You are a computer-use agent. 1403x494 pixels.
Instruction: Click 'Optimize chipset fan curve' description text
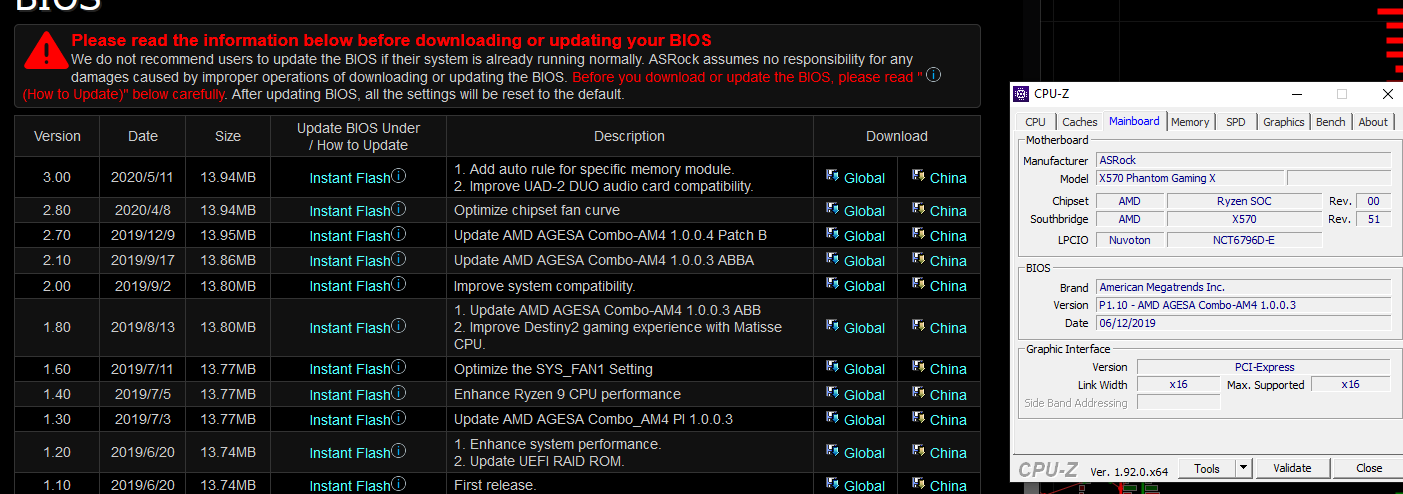click(537, 210)
